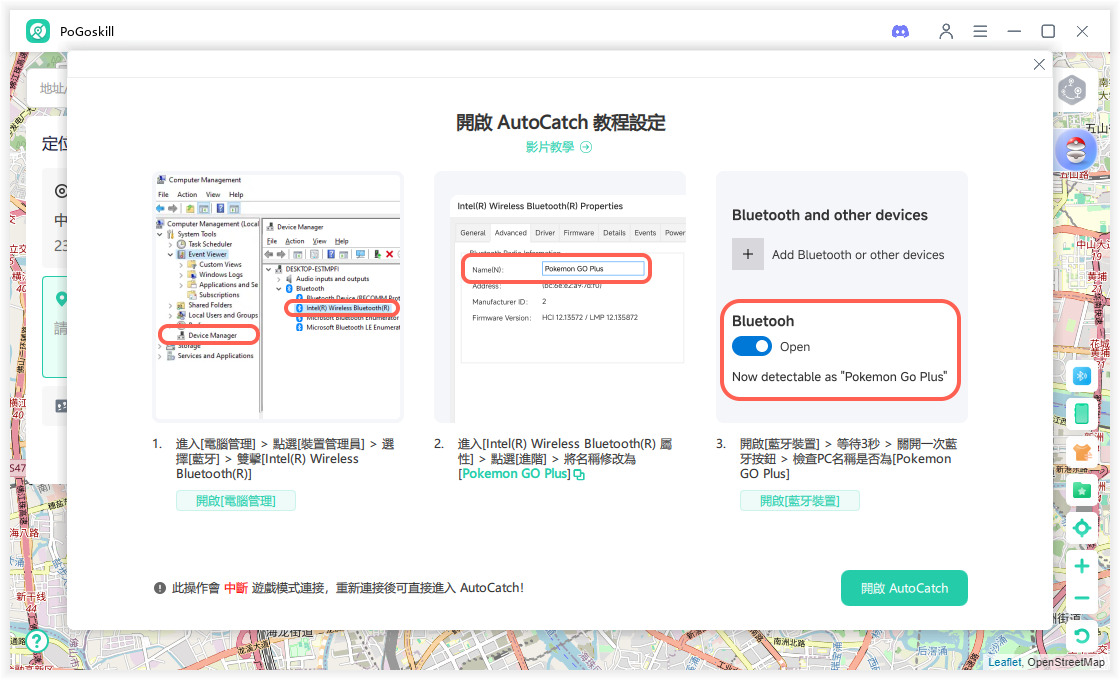Open the 影片教學 video tutorial link
The image size is (1120, 680).
point(549,147)
